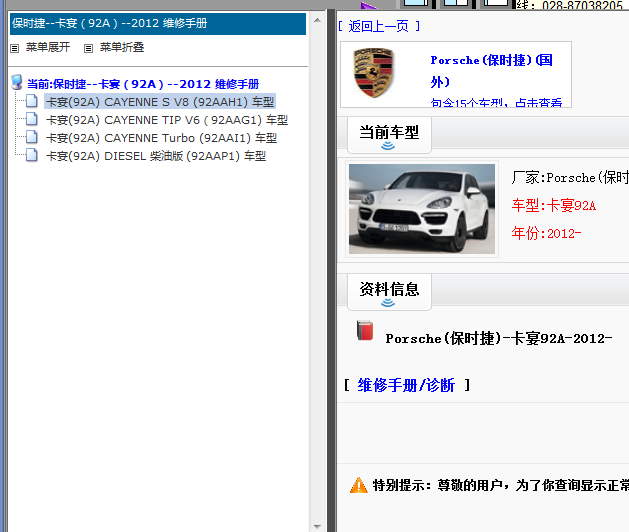The width and height of the screenshot is (629, 532).
Task: Open CAYENNE Turbo (92AAI1) model
Action: pos(161,138)
